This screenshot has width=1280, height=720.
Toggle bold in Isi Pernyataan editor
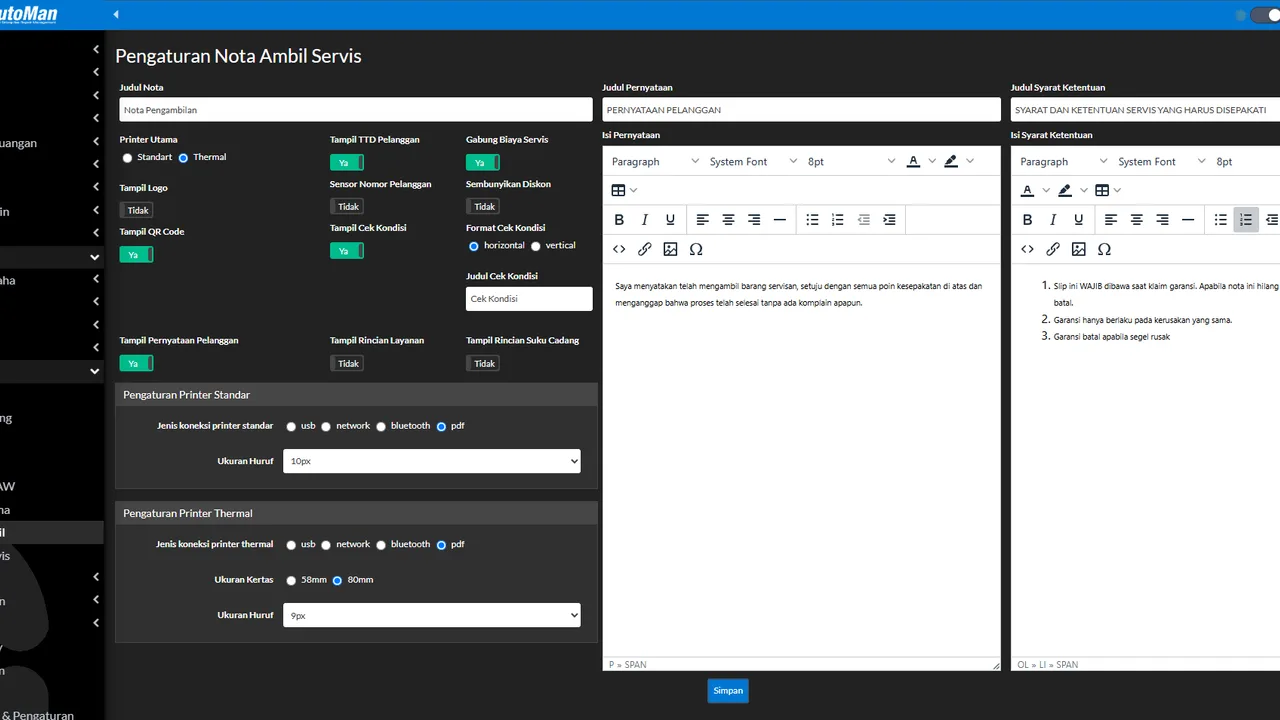pyautogui.click(x=619, y=220)
